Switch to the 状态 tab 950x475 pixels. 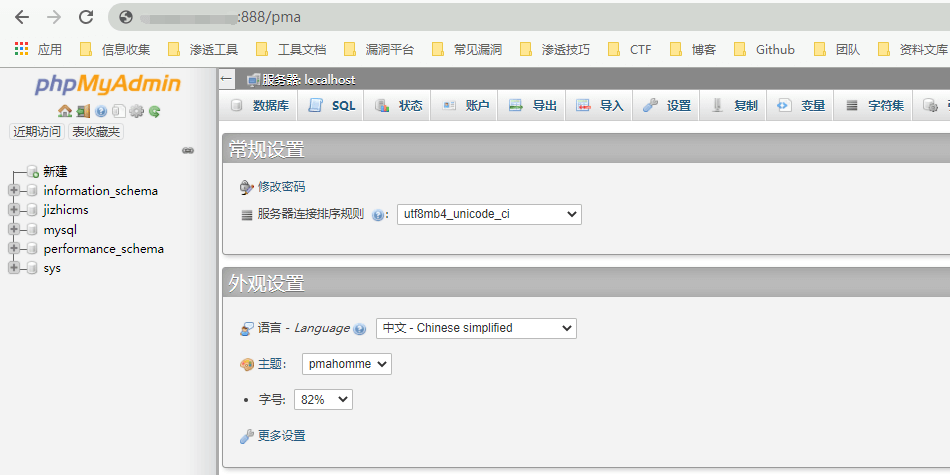[x=397, y=106]
